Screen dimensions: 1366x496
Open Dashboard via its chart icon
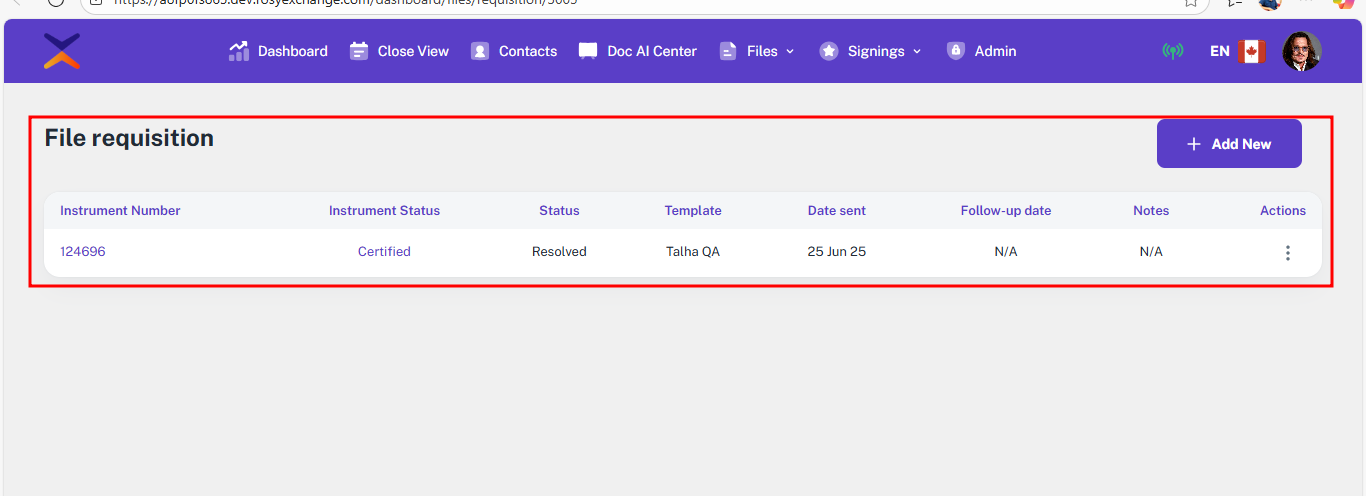click(x=239, y=51)
